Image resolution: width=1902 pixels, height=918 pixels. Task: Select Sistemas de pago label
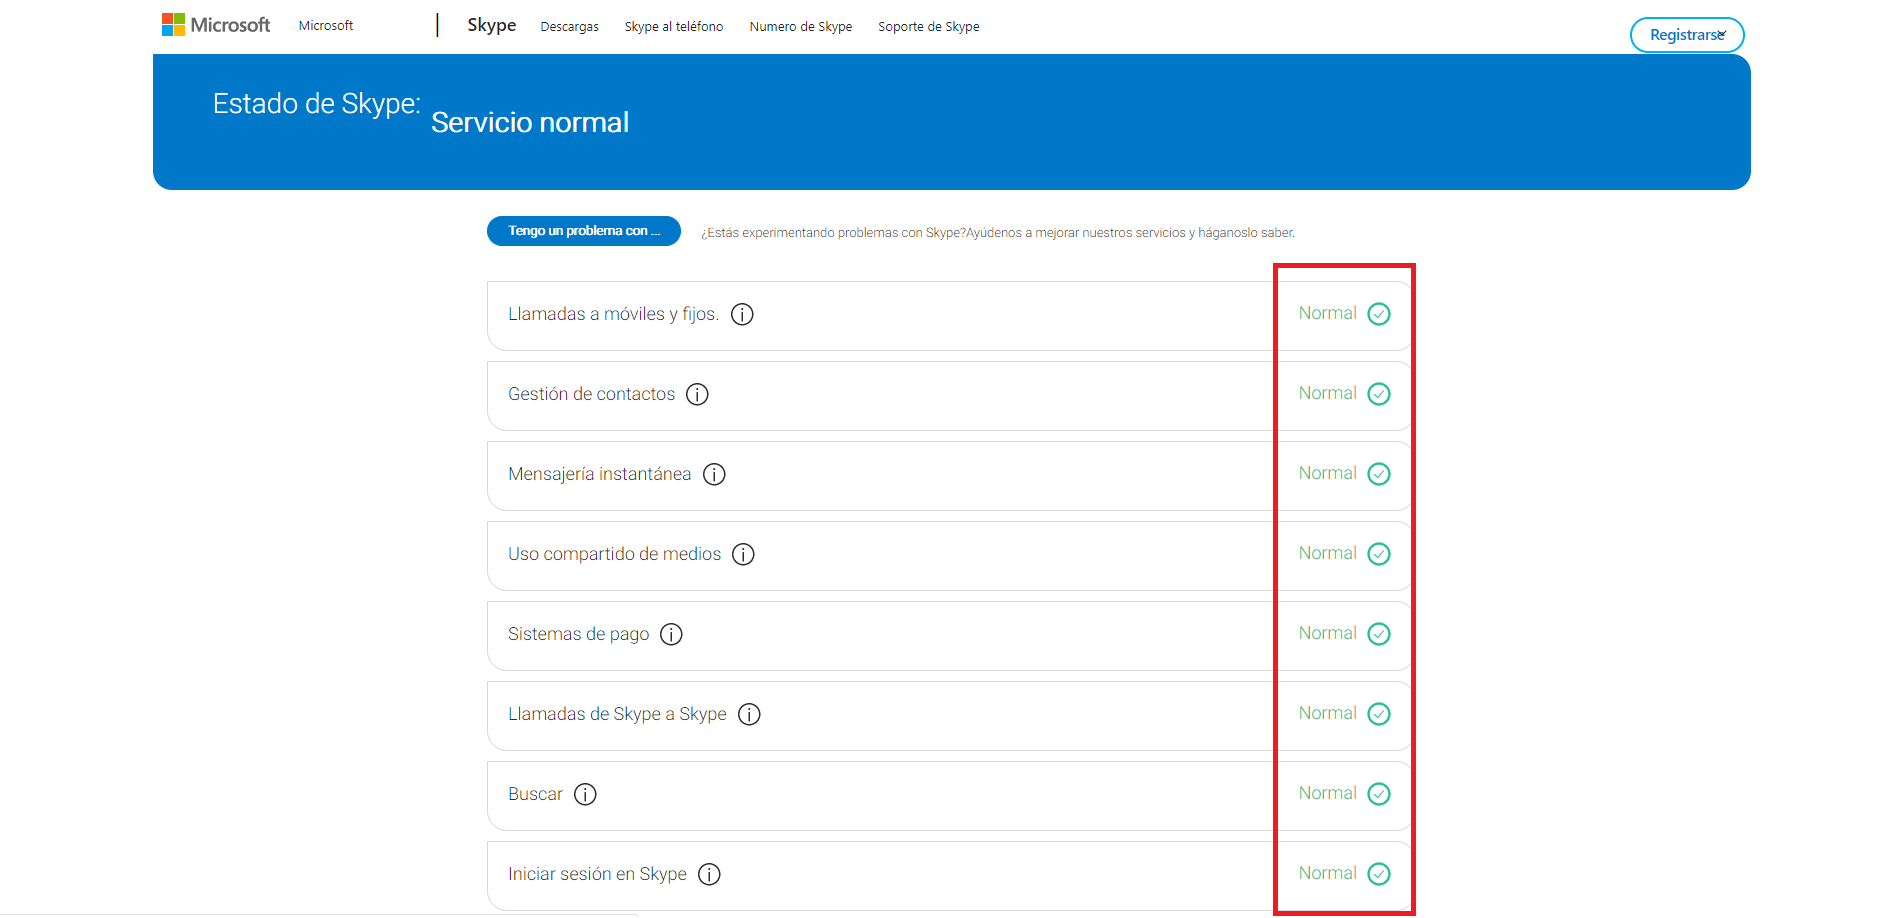click(x=578, y=634)
